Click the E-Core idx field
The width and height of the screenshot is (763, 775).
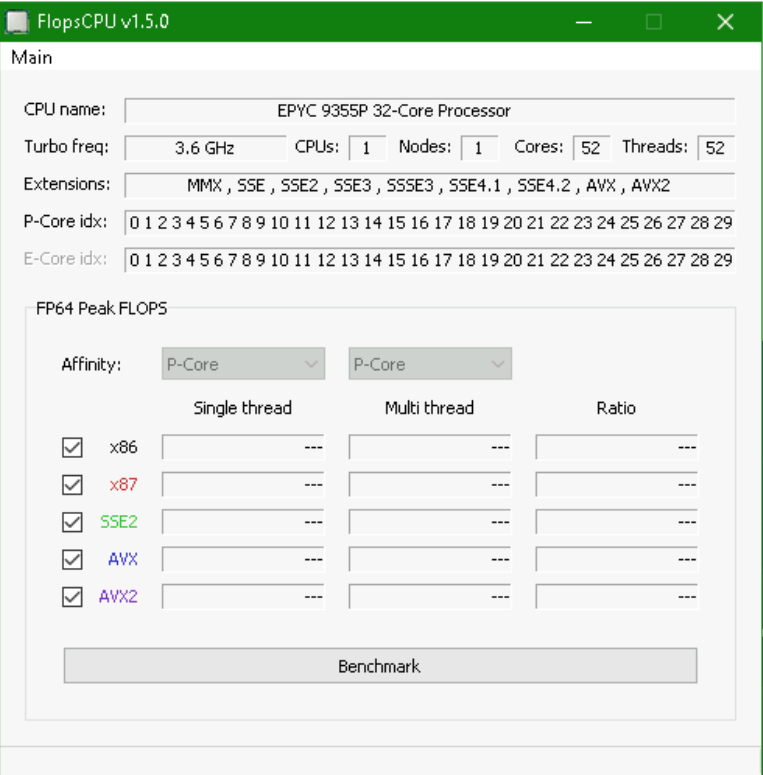pyautogui.click(x=429, y=260)
